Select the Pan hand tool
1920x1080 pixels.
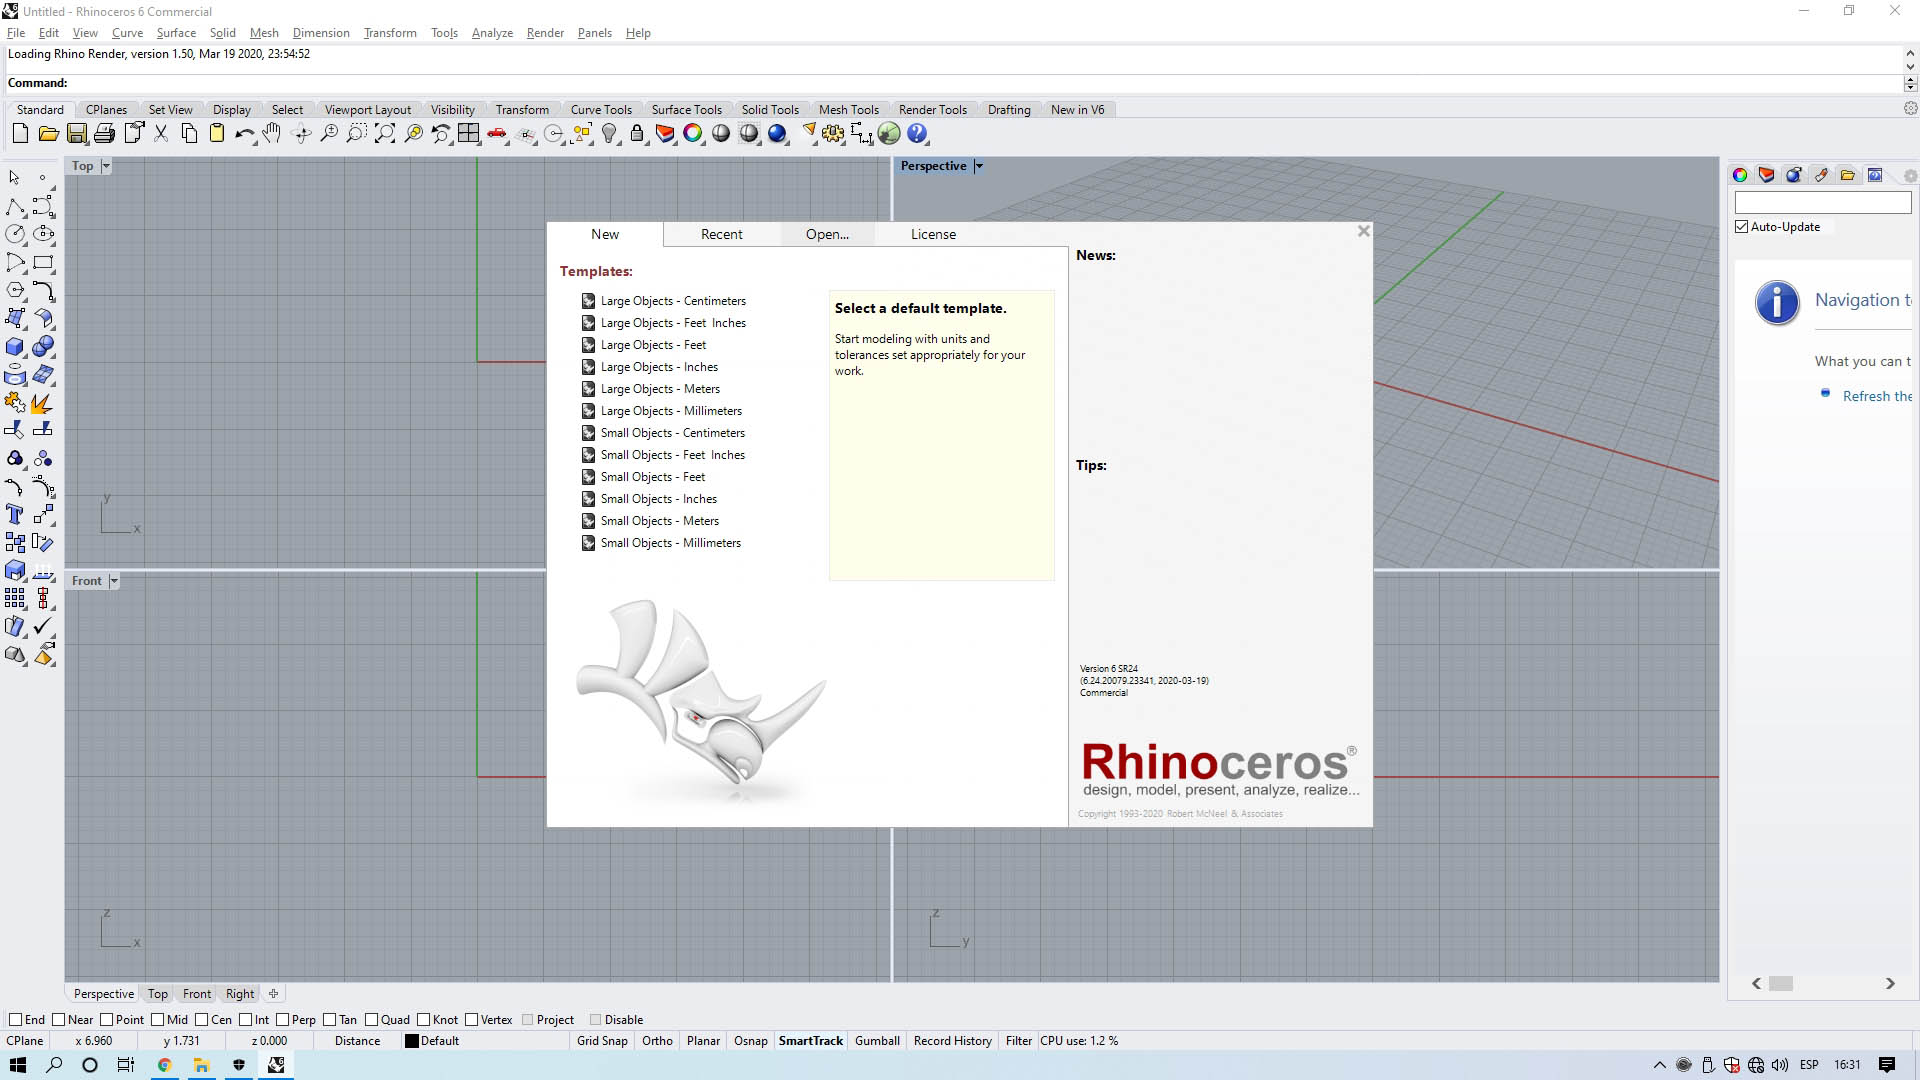pyautogui.click(x=272, y=134)
